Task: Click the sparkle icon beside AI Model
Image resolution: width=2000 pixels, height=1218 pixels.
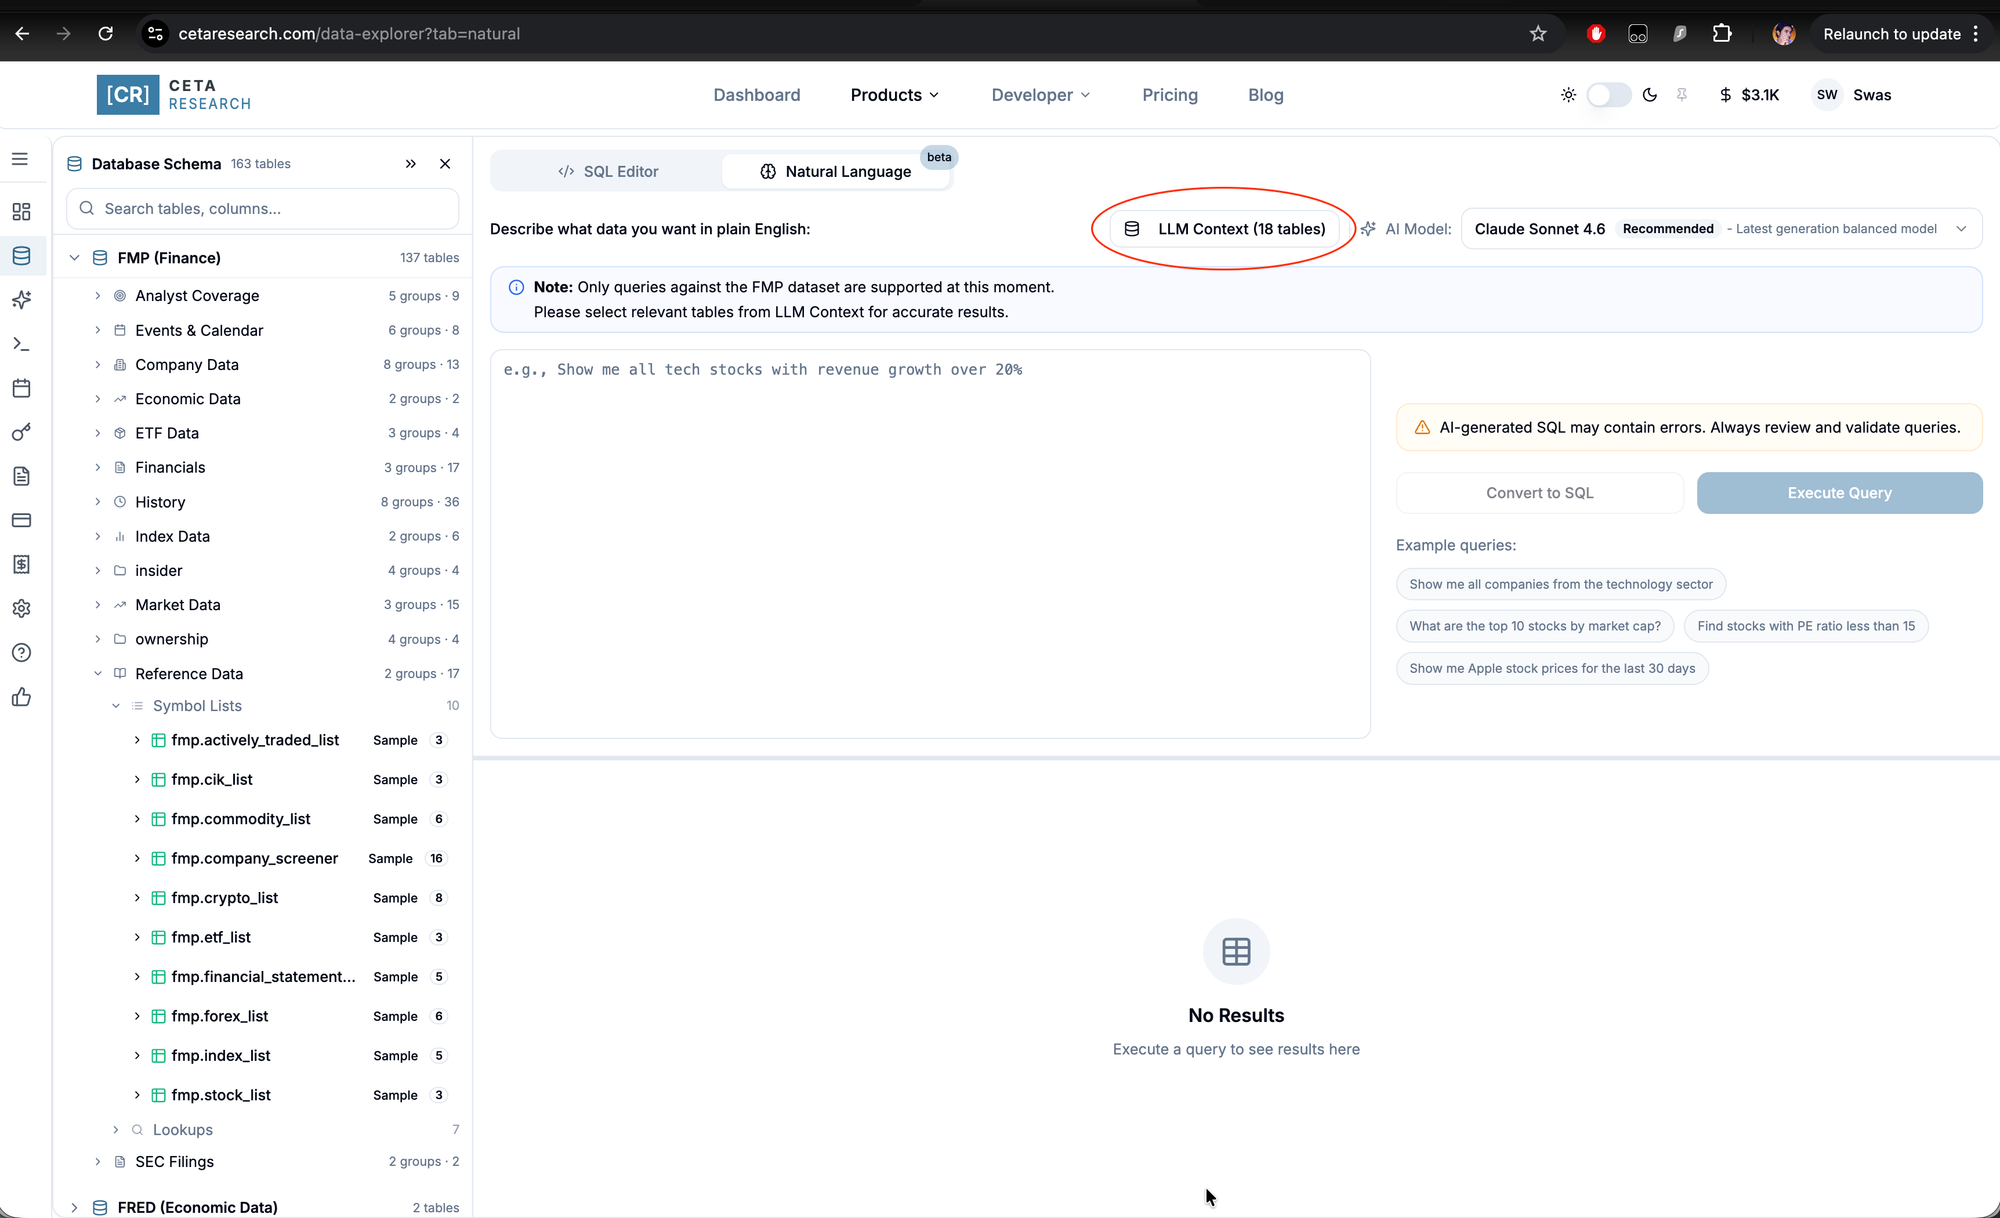Action: pyautogui.click(x=1368, y=229)
